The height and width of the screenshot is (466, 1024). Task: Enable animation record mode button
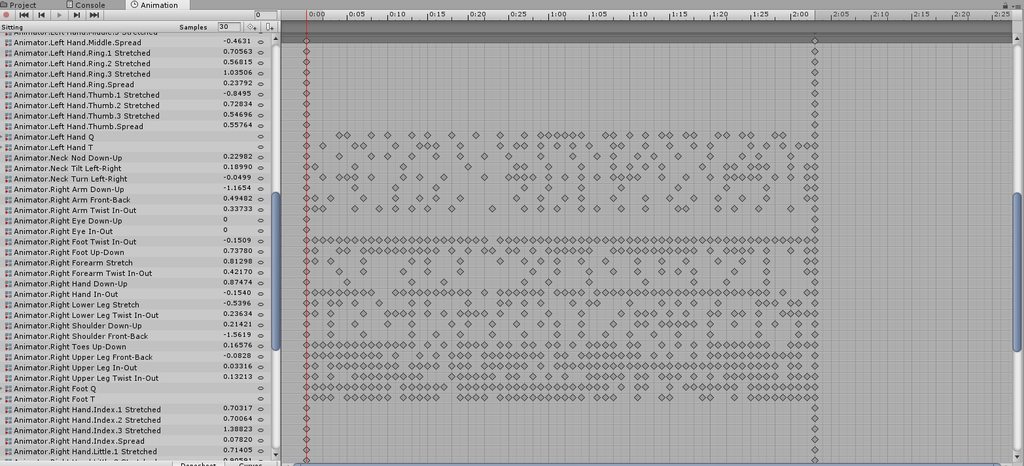[x=7, y=15]
